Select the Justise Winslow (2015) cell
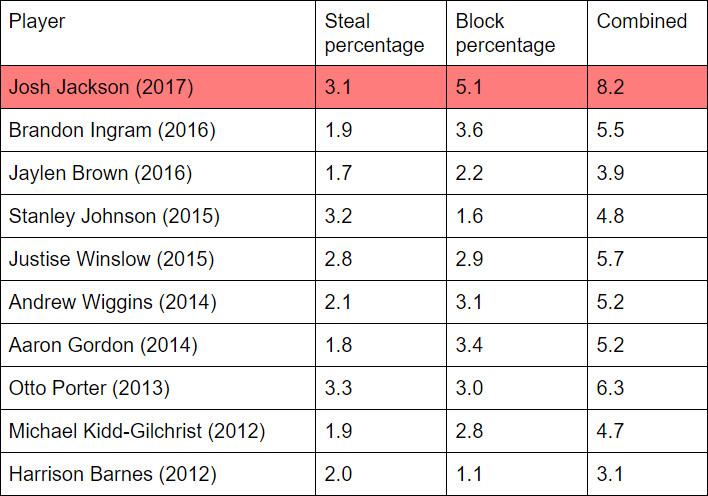 tap(111, 259)
